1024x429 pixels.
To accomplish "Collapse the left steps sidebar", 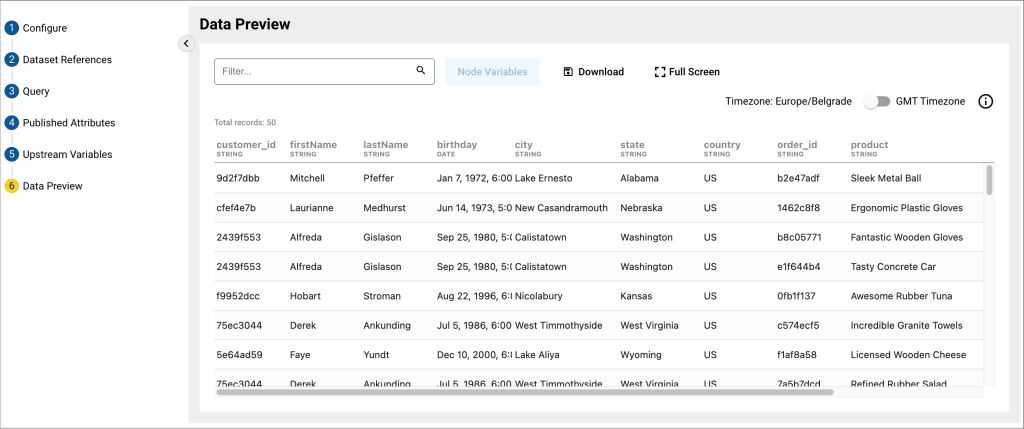I will tap(185, 43).
